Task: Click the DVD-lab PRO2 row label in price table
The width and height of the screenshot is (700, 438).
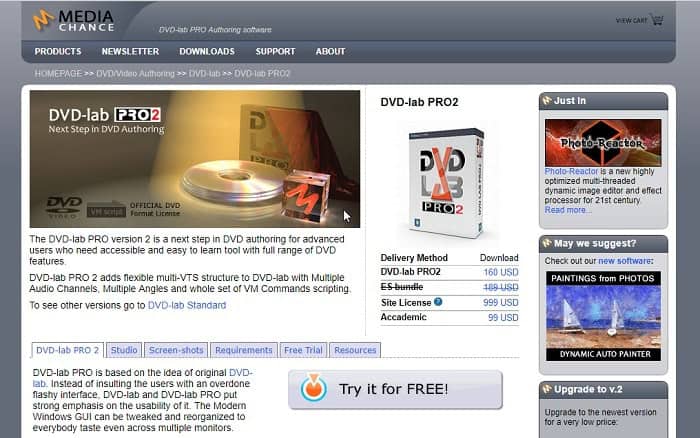Action: point(411,272)
